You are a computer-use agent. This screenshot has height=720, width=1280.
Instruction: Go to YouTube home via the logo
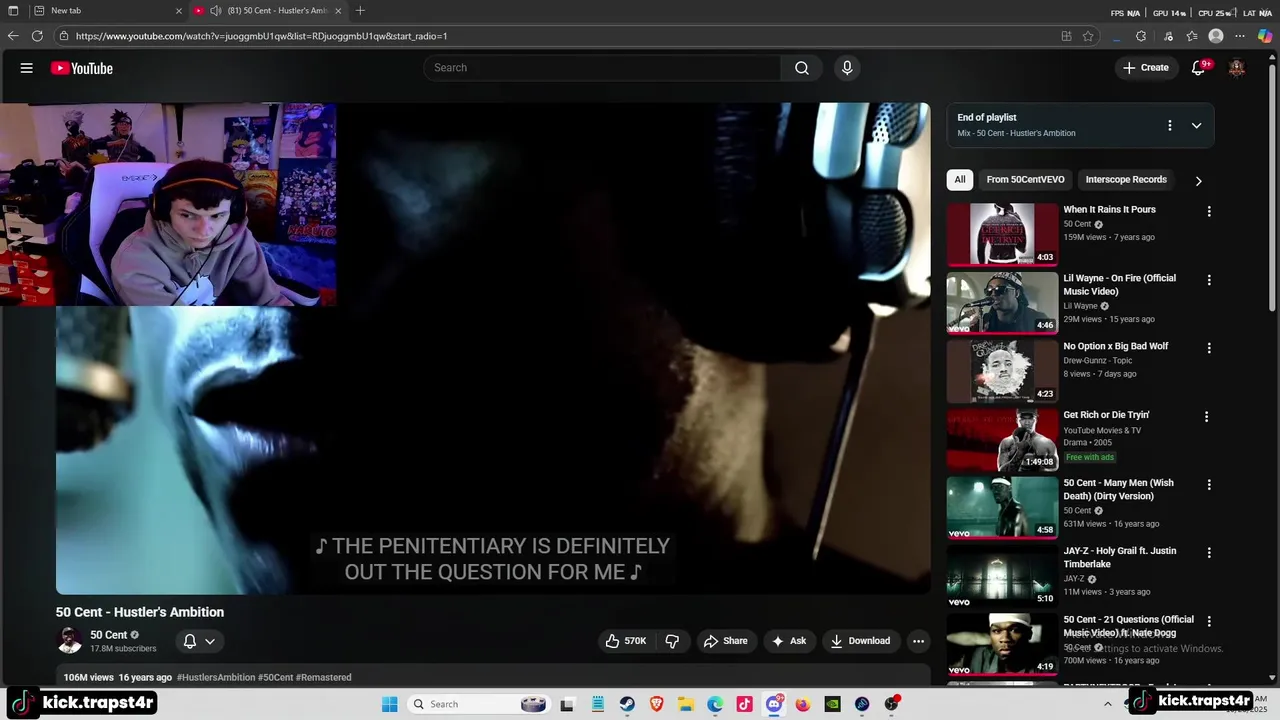pyautogui.click(x=82, y=68)
